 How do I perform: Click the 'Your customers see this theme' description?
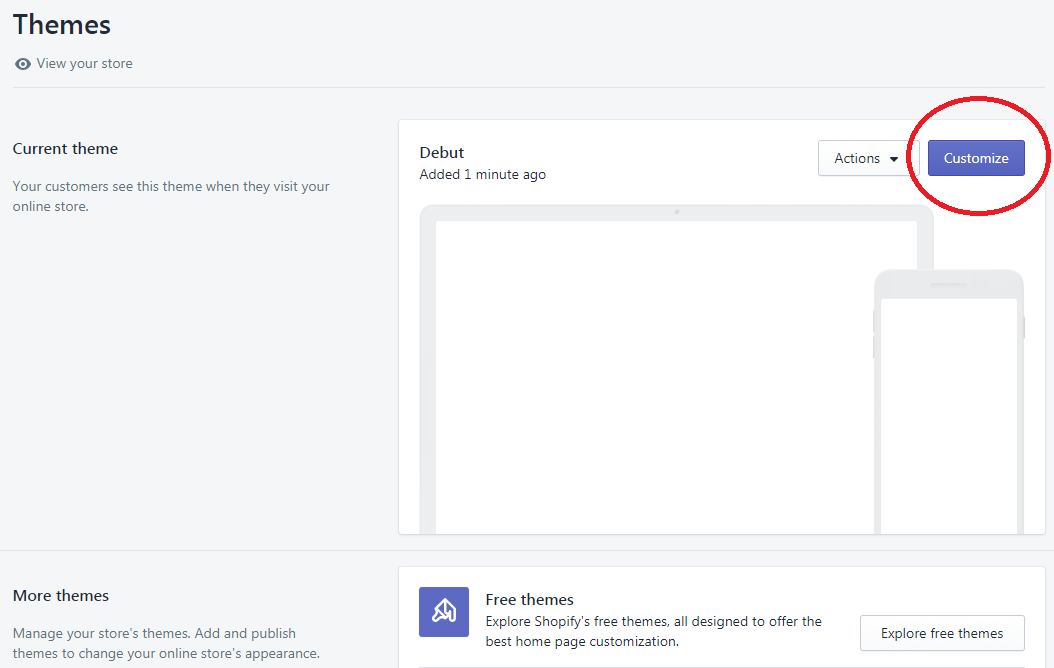click(x=171, y=196)
